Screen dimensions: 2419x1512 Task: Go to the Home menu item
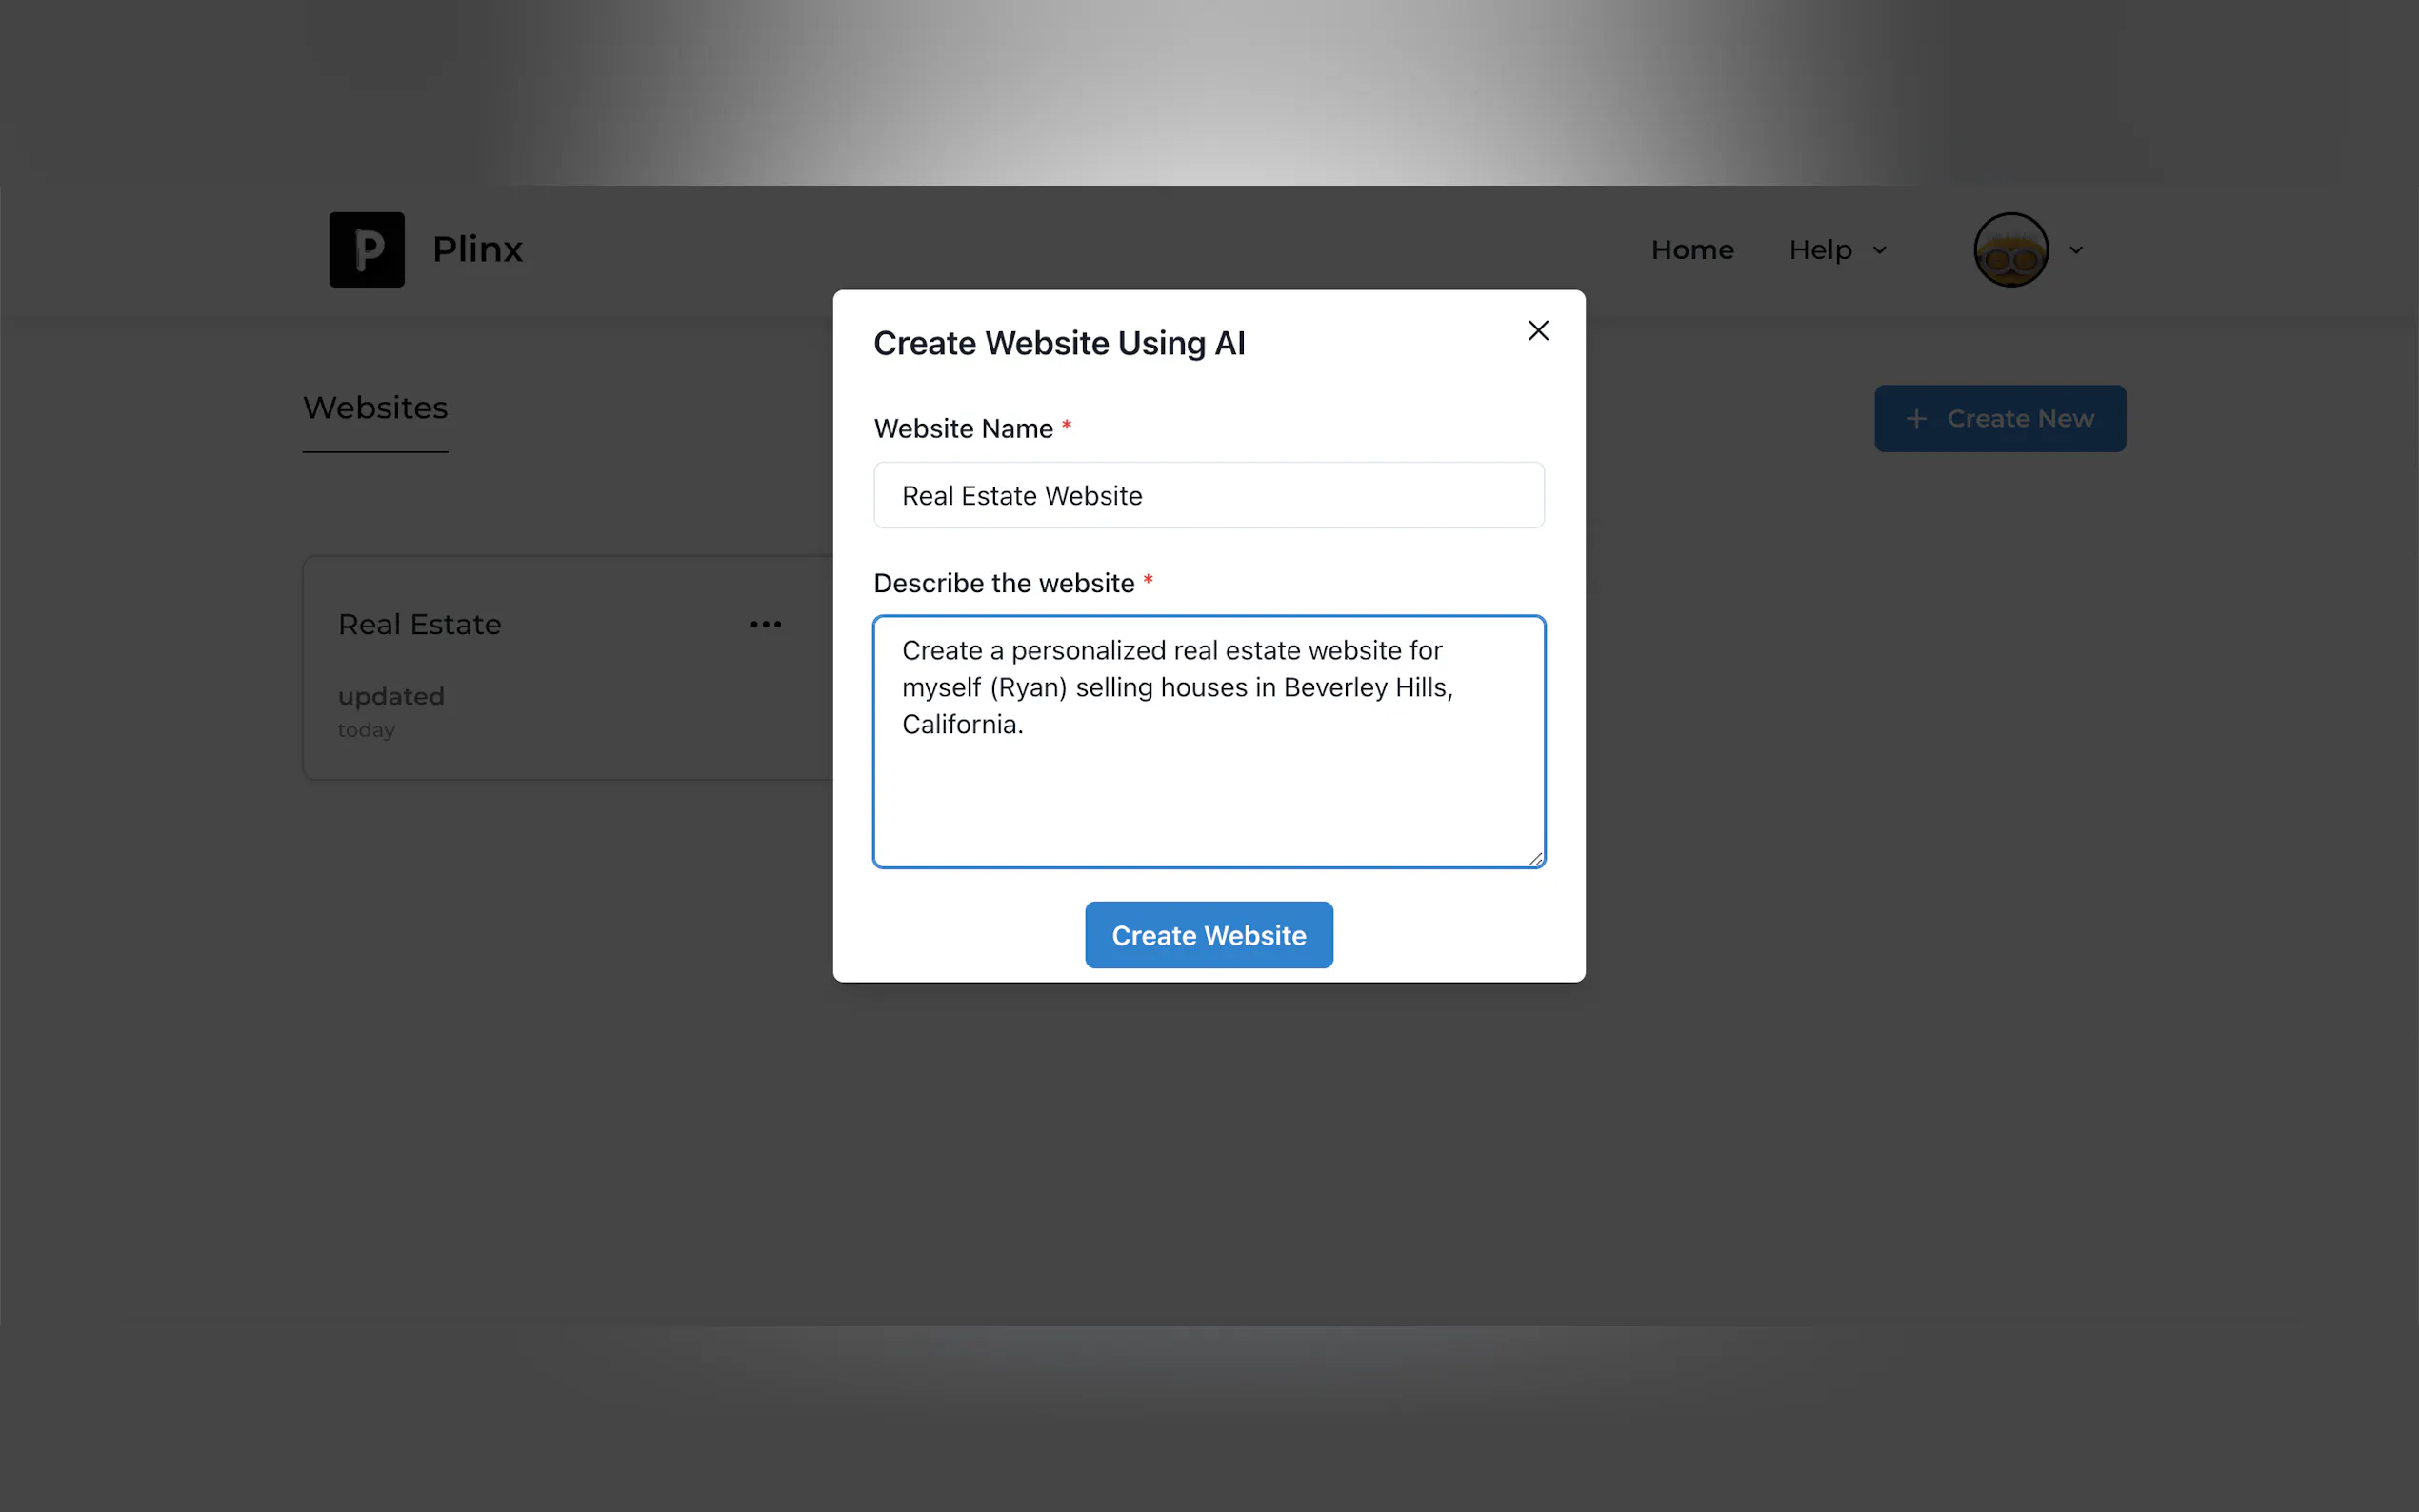pos(1692,249)
